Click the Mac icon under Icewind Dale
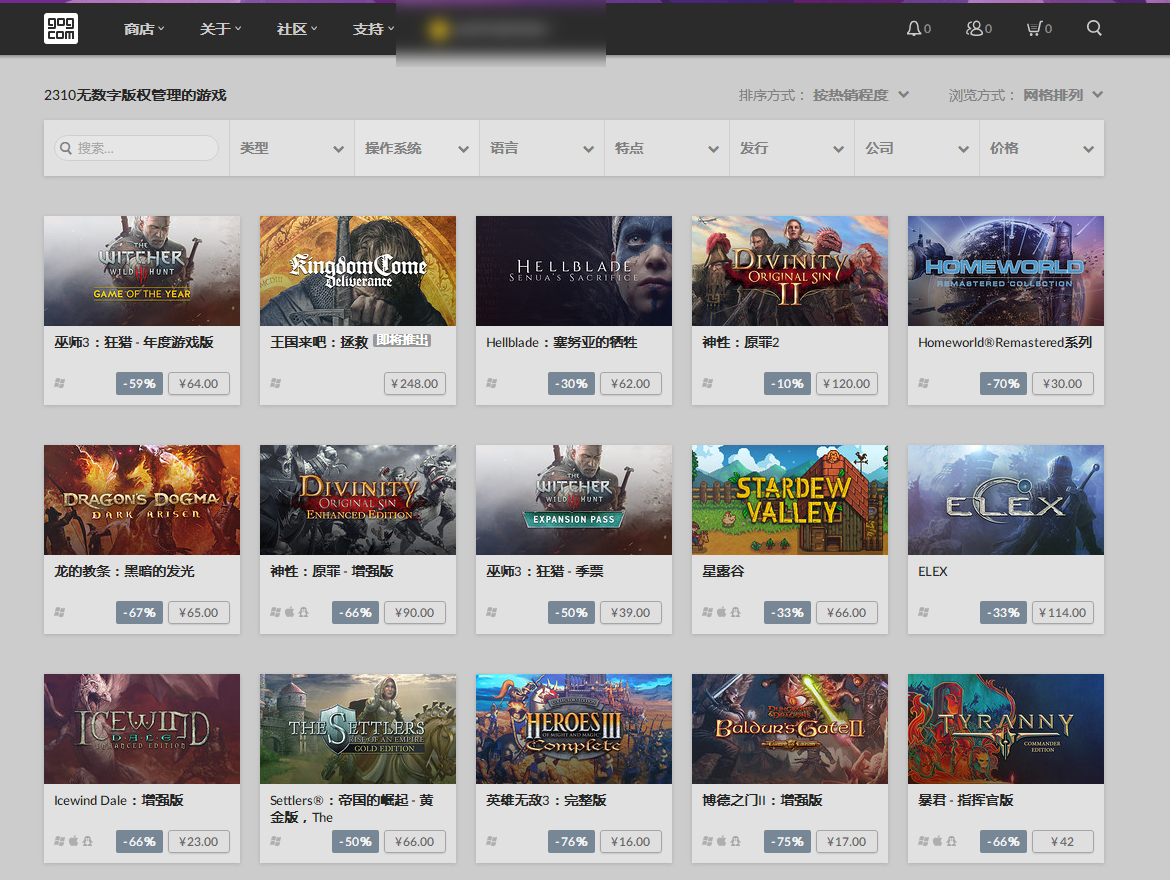 point(73,841)
